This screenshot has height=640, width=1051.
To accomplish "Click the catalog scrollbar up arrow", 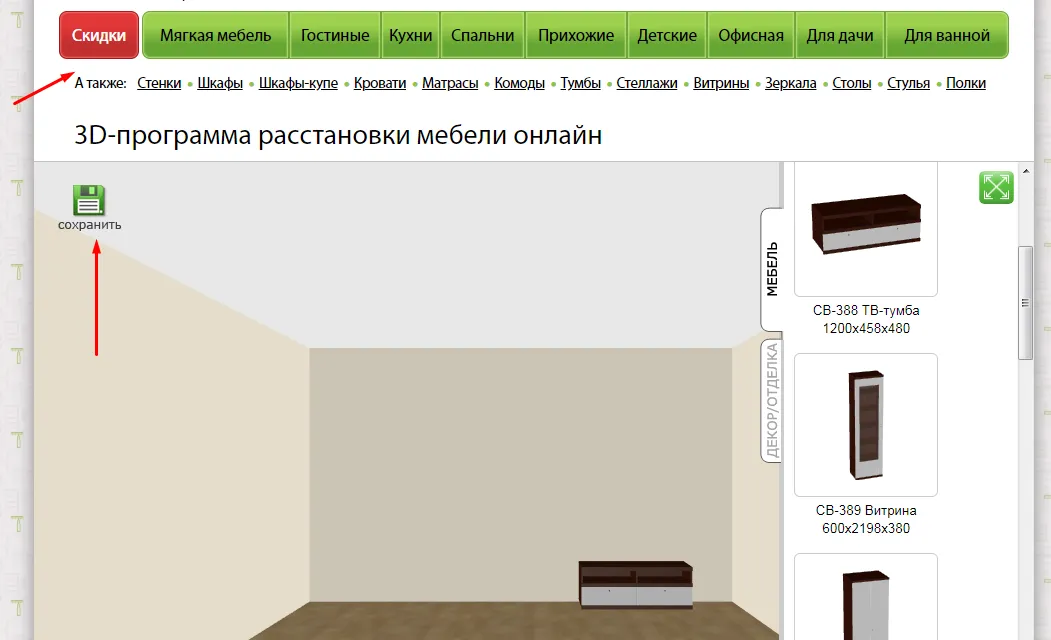I will tap(1026, 172).
